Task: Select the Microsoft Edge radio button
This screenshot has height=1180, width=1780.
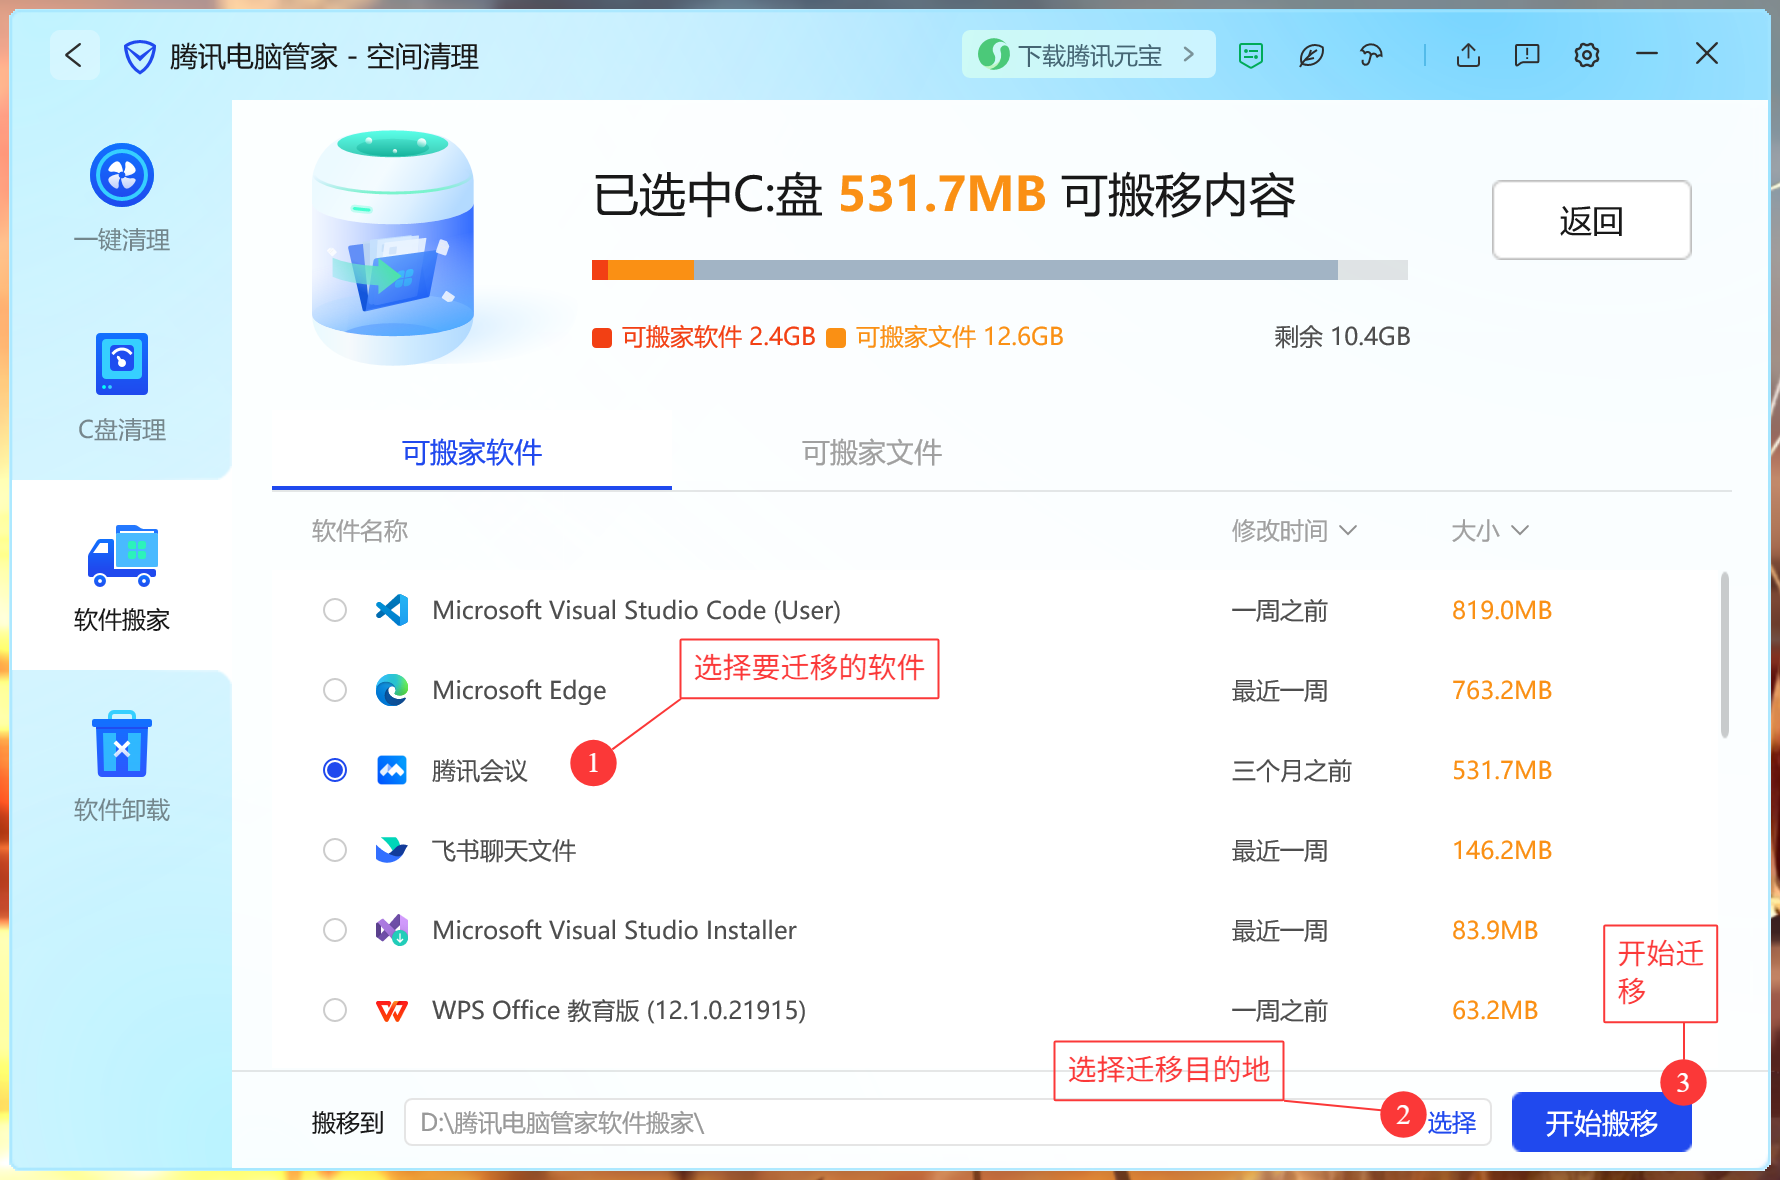Action: [x=335, y=690]
